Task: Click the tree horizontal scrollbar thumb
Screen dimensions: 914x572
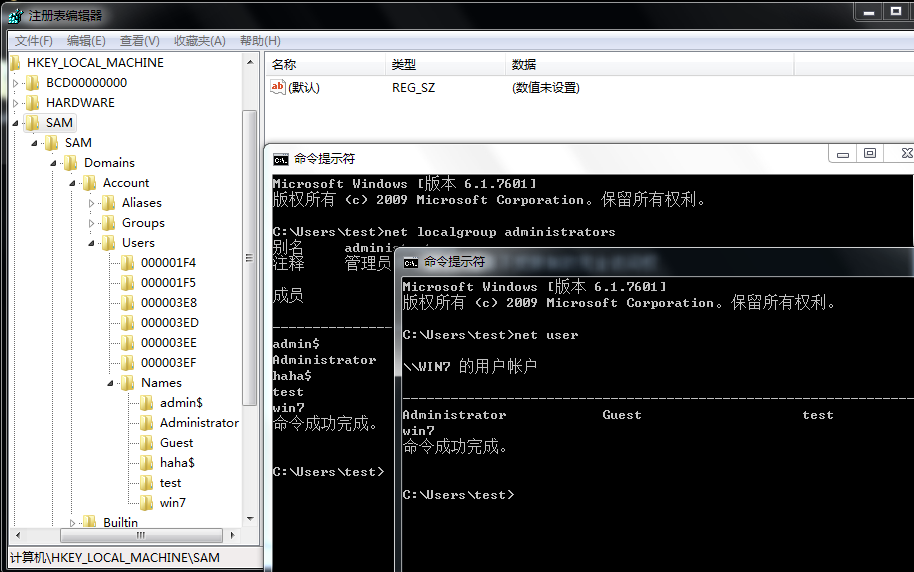Action: (141, 535)
